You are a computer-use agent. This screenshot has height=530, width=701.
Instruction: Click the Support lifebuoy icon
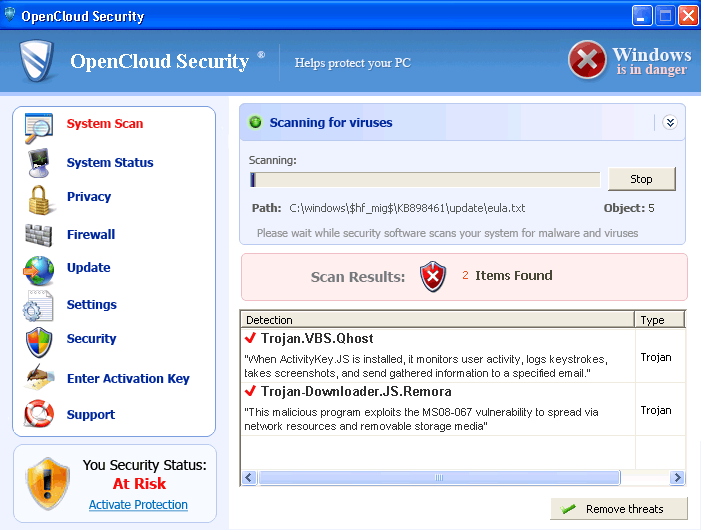(x=39, y=414)
